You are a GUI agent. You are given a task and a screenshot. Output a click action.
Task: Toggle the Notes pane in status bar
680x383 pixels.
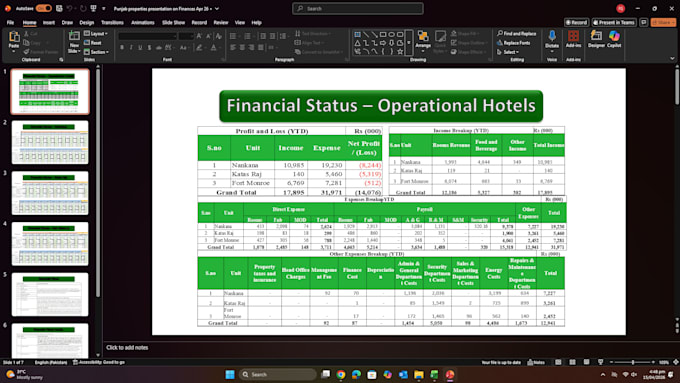click(x=536, y=362)
